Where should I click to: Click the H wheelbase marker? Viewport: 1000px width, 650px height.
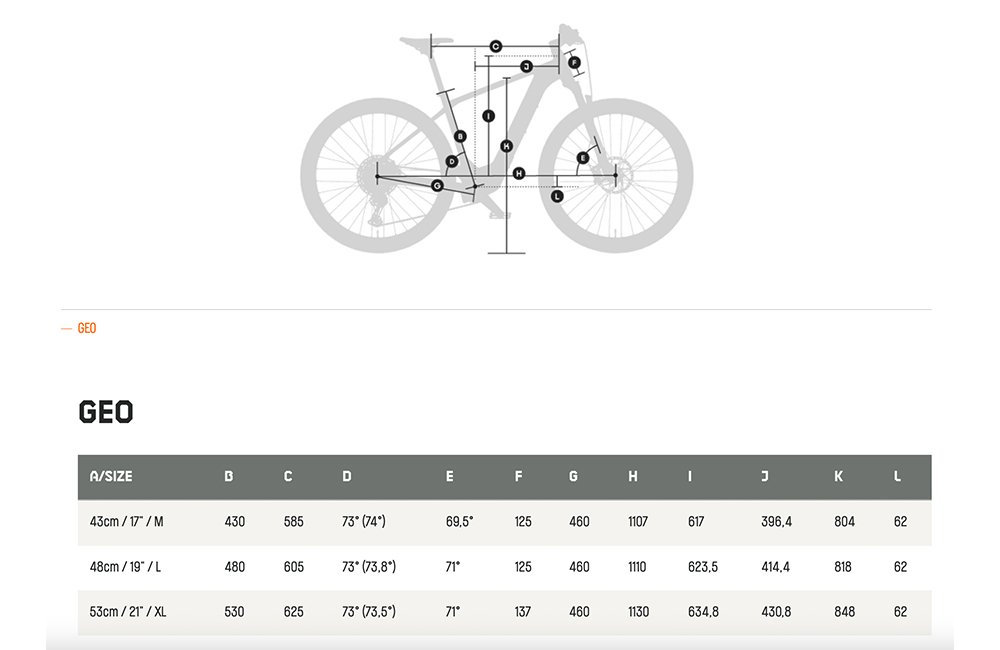(518, 174)
